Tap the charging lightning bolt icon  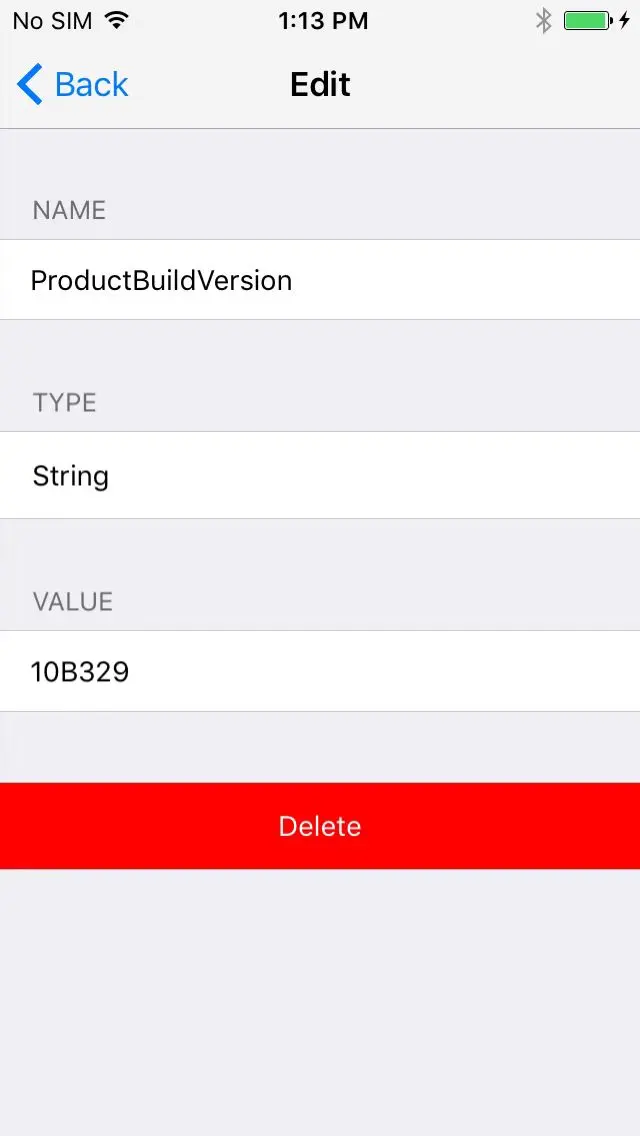(x=624, y=21)
